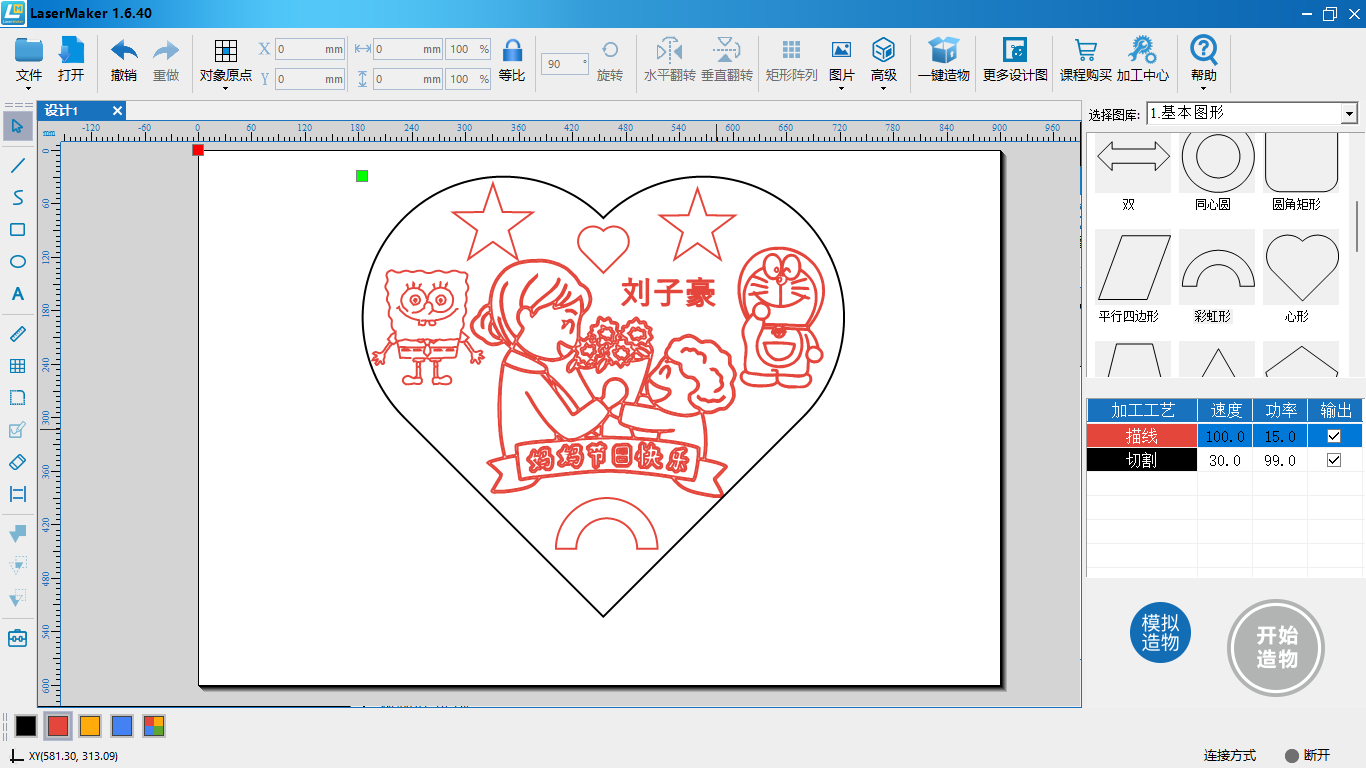Redo with the 重做 arrow
Screen dimensions: 1366x768
tap(166, 50)
